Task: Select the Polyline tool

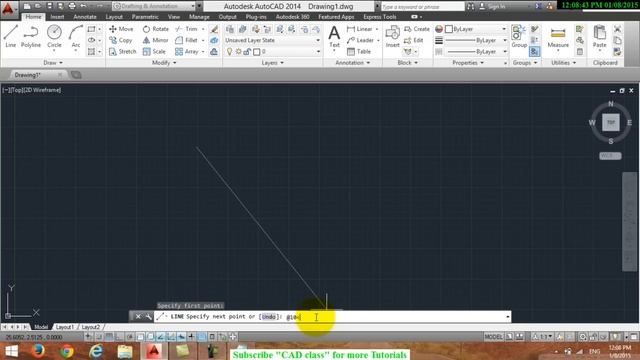Action: 31,36
